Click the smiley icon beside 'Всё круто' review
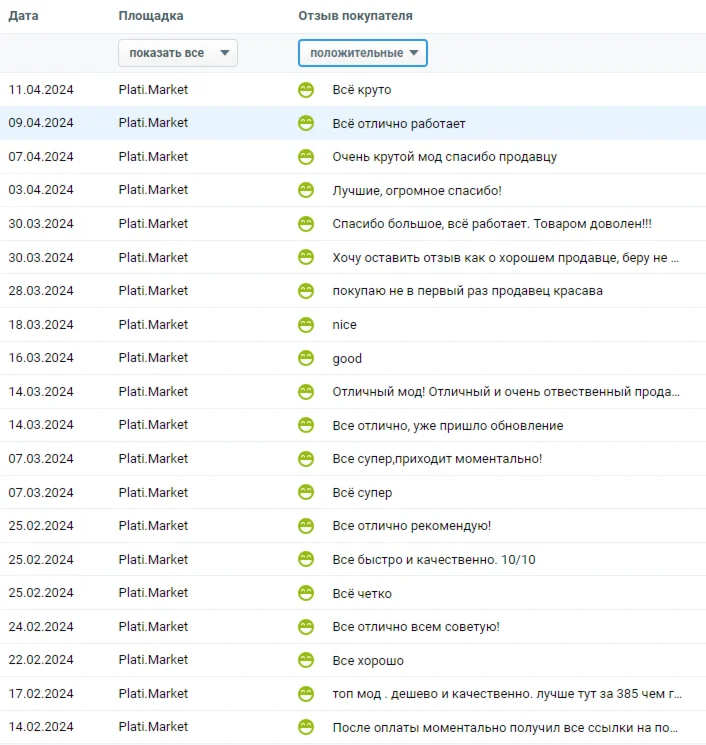 [306, 90]
